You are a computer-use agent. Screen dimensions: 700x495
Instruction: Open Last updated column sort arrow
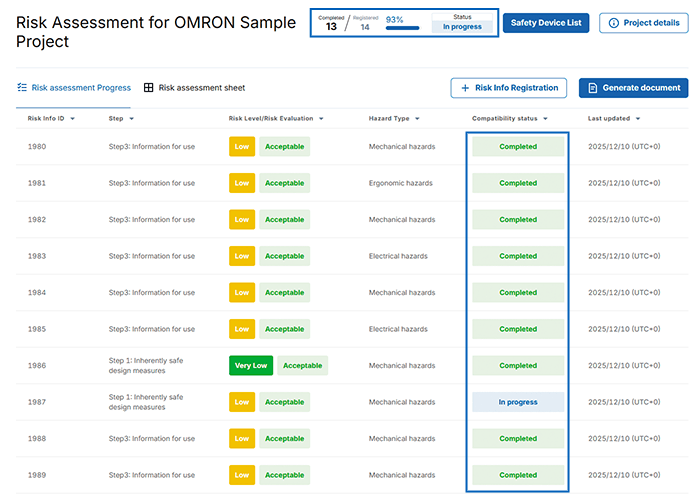pos(638,119)
